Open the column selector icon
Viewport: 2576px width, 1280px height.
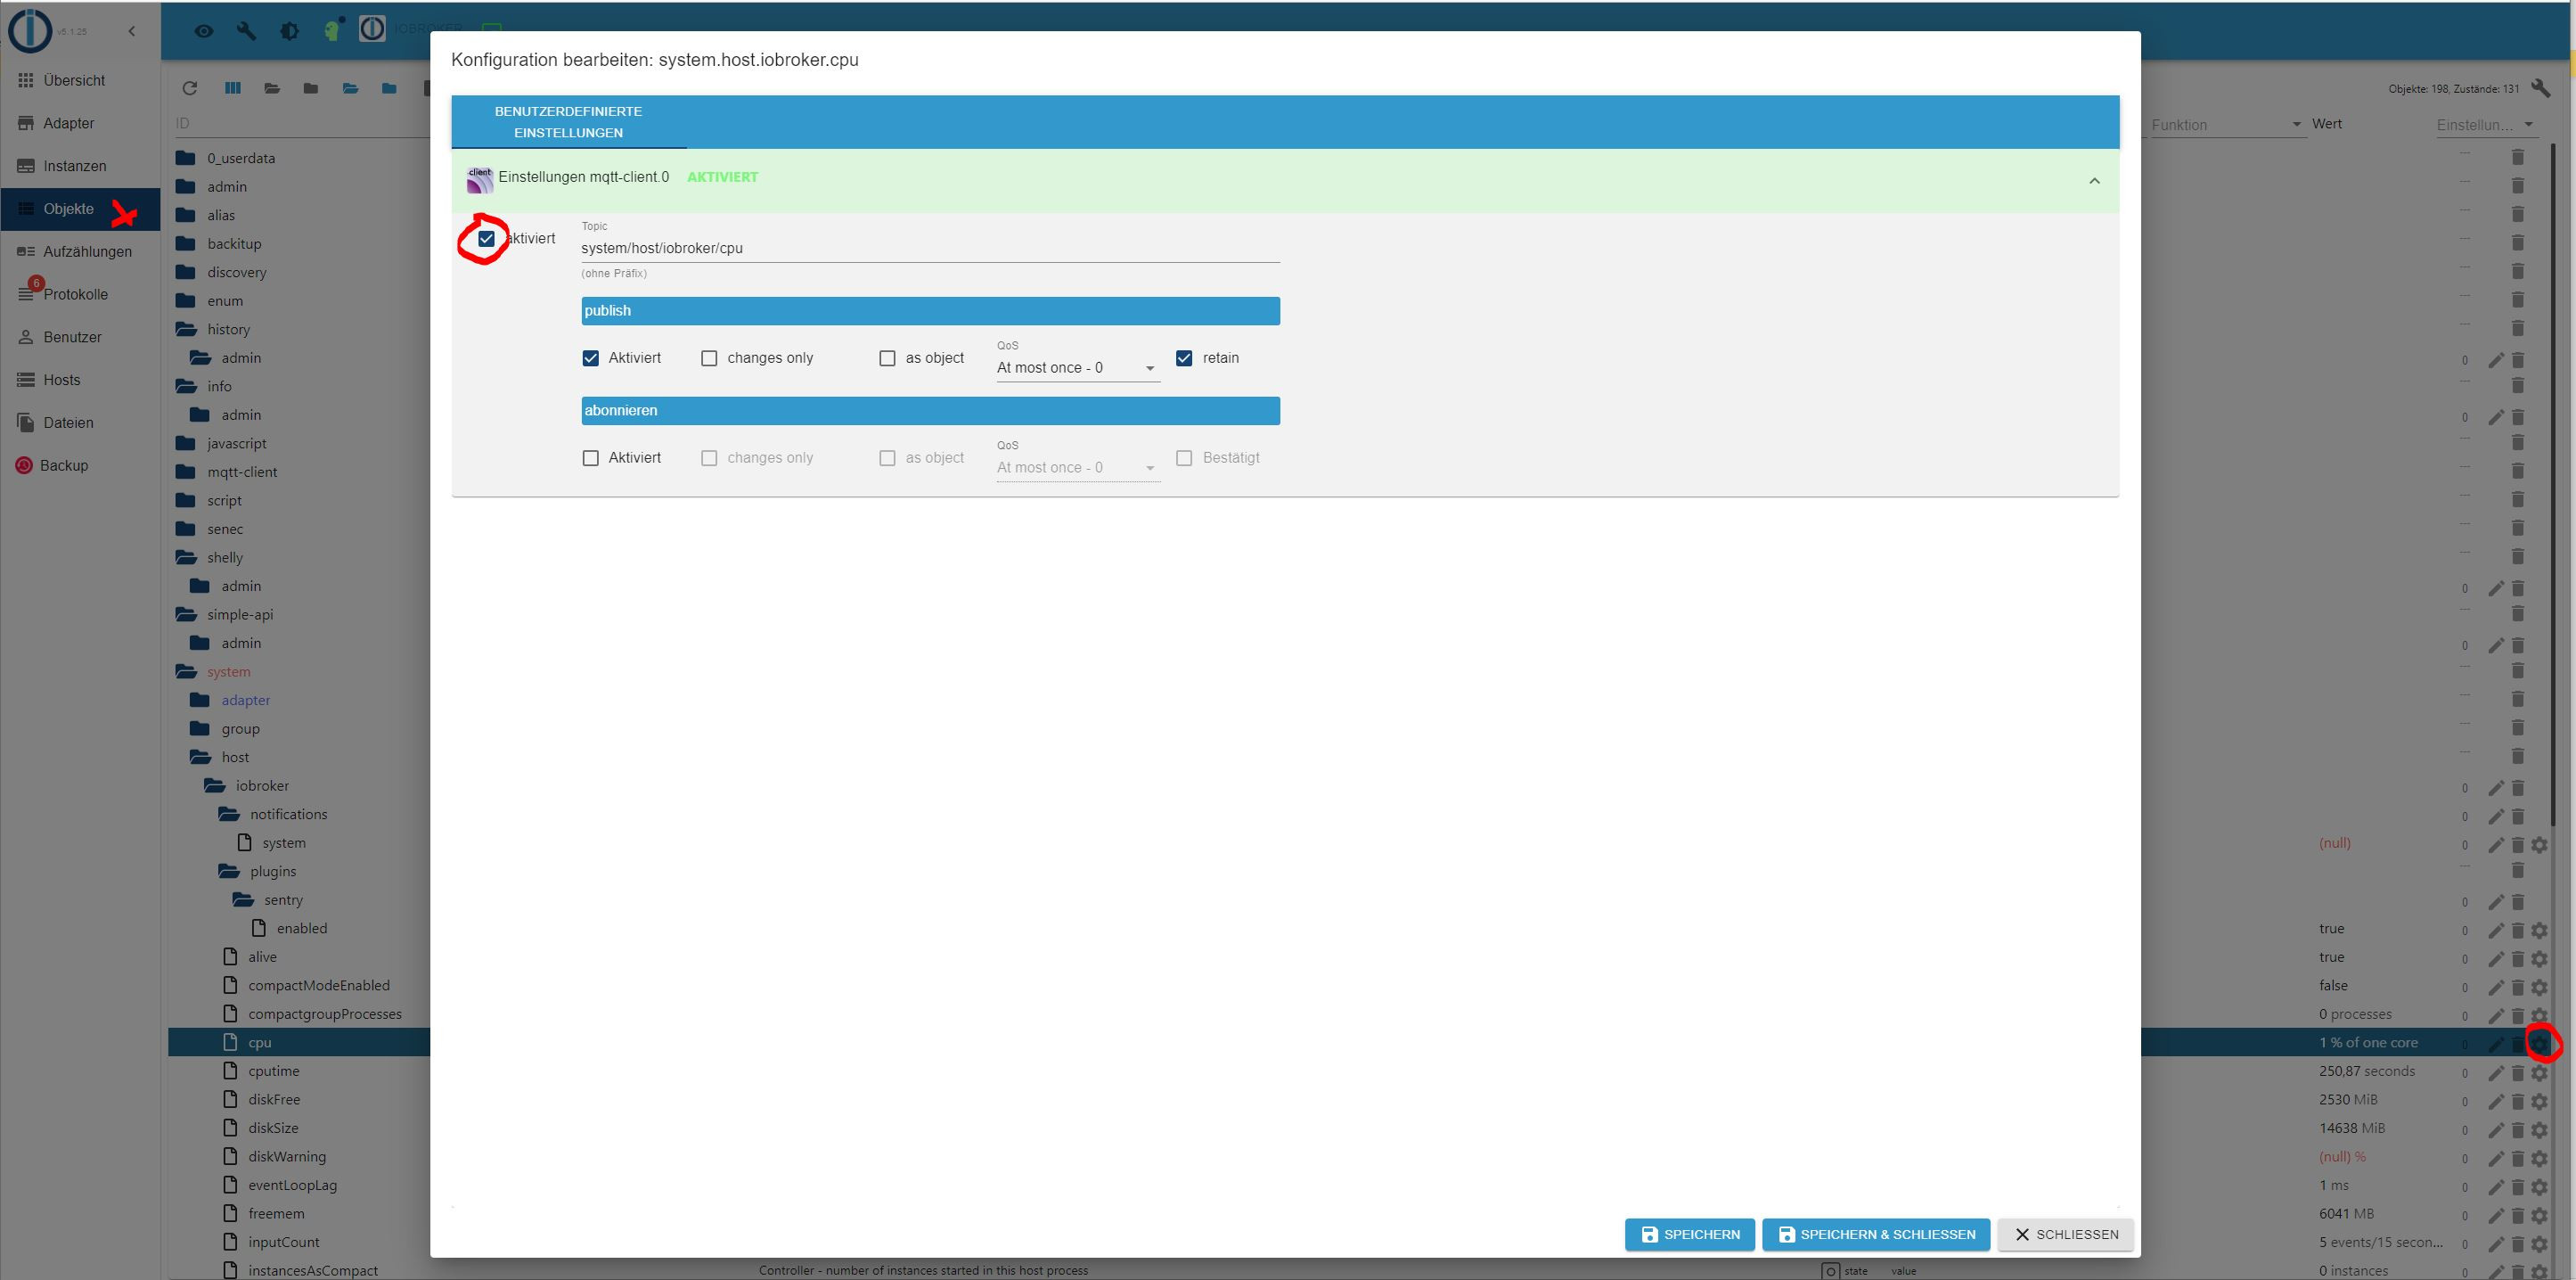pos(233,88)
